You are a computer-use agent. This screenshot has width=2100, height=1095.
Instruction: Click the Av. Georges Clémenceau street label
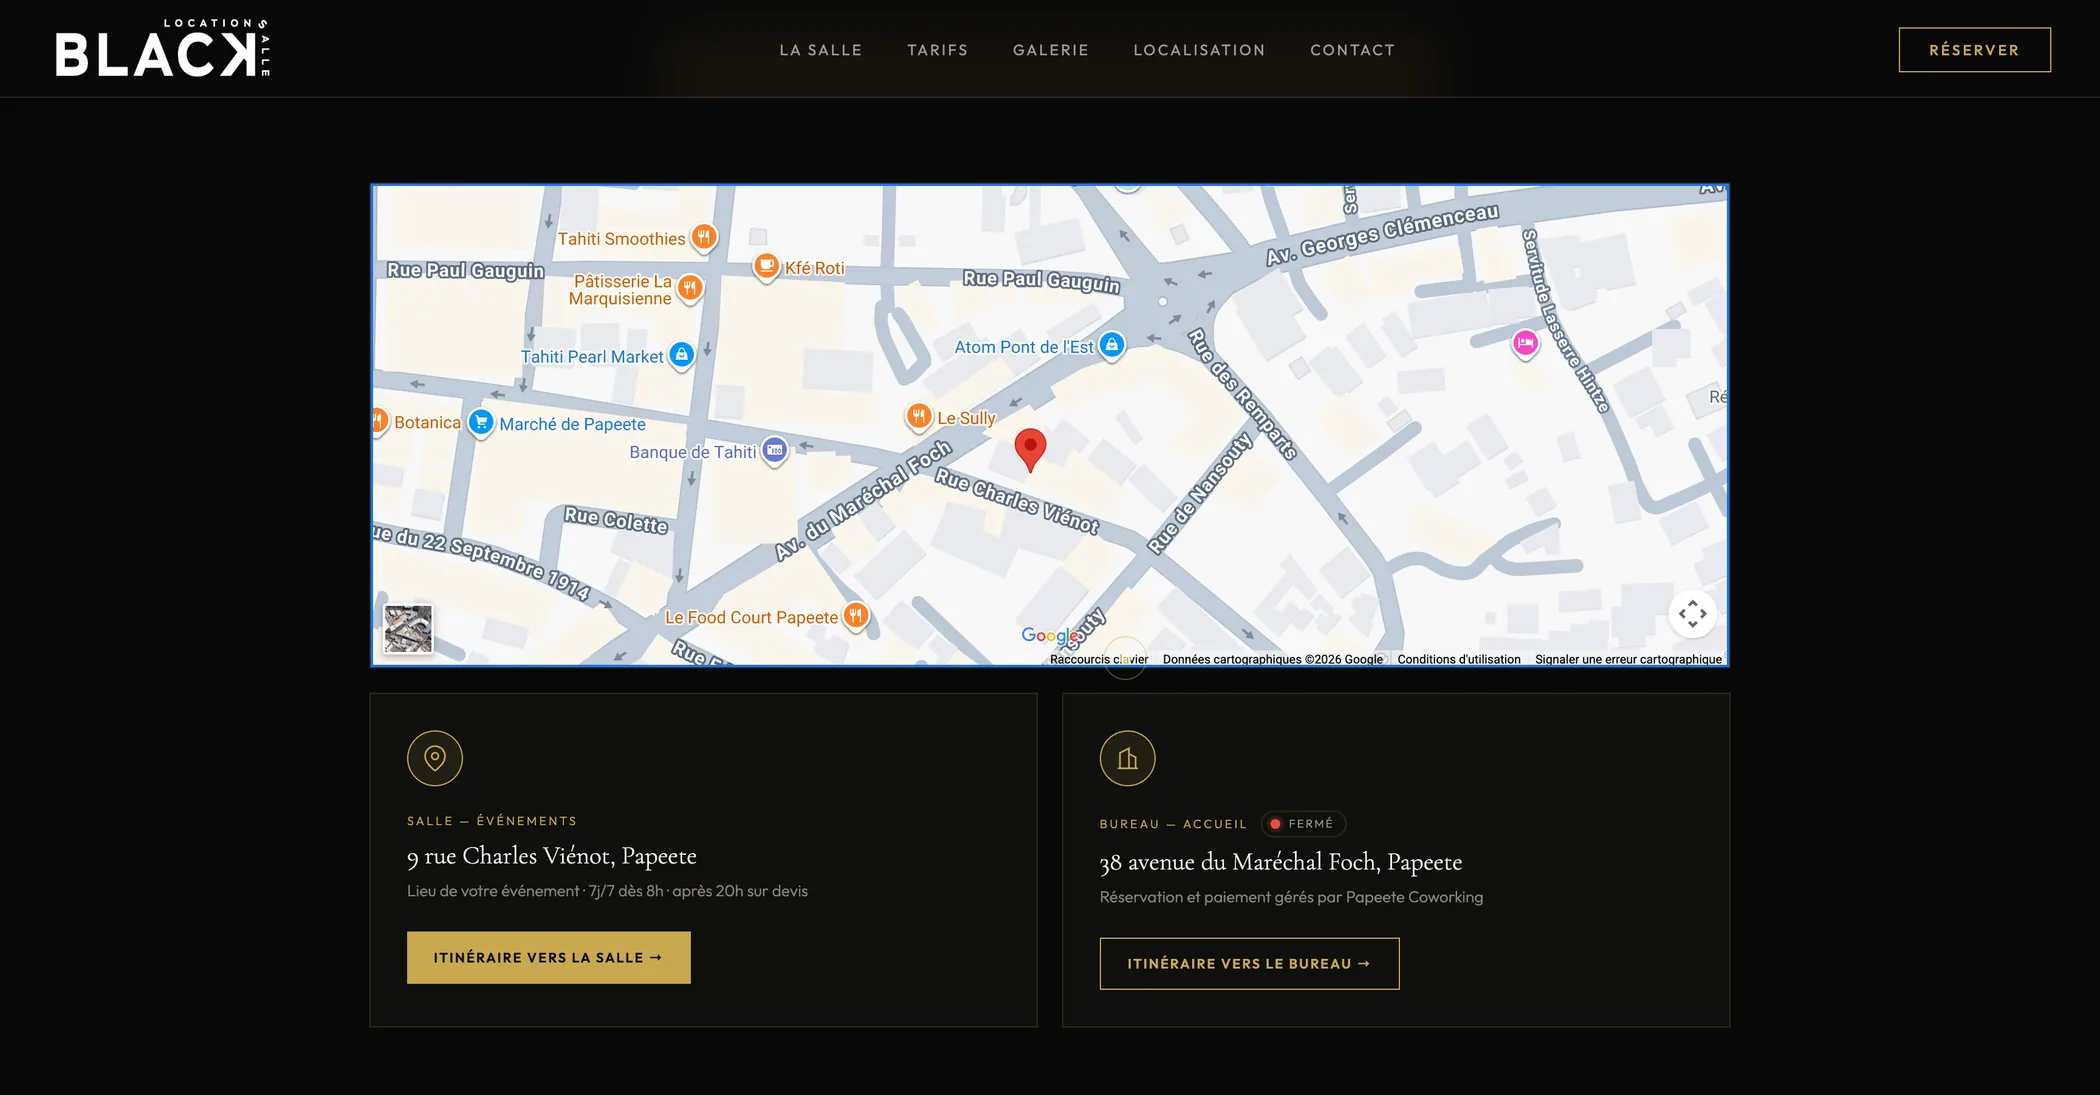click(1383, 234)
